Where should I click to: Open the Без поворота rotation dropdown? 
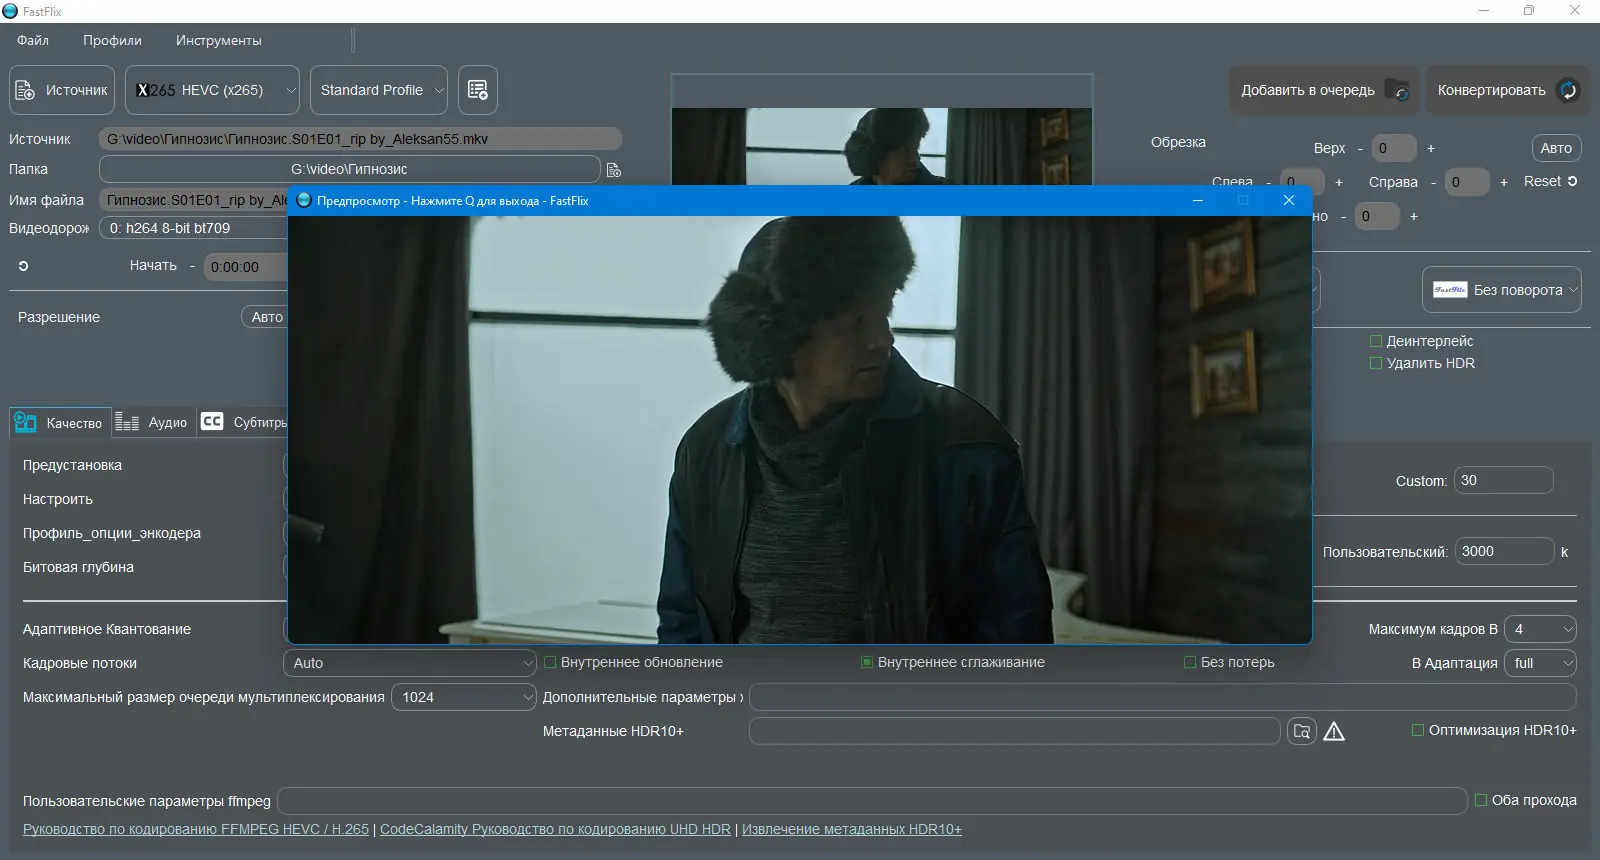[1501, 290]
